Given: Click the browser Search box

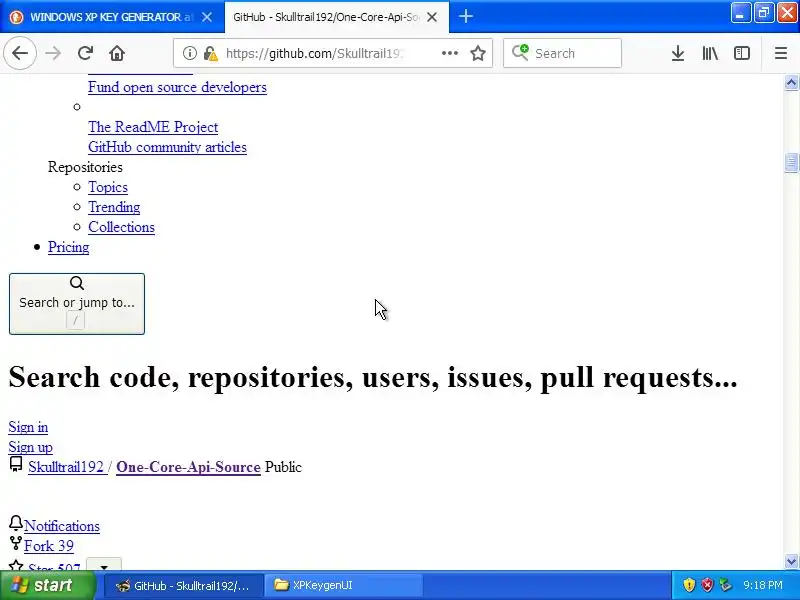Looking at the screenshot, I should click(562, 53).
